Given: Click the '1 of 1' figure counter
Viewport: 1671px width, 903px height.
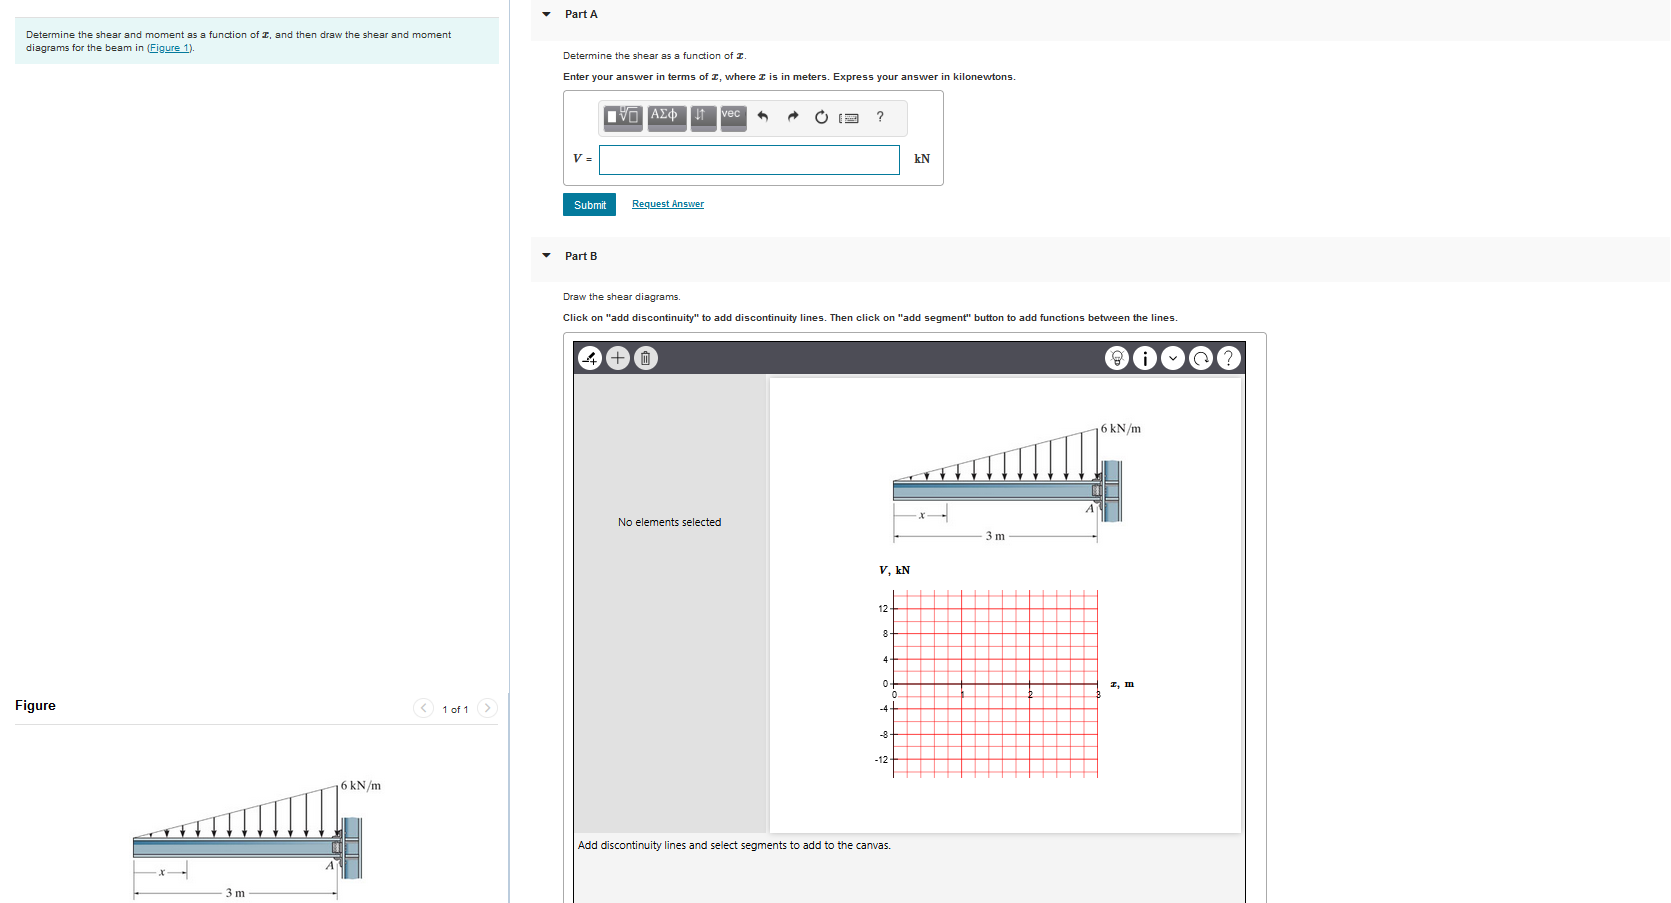Looking at the screenshot, I should (455, 709).
